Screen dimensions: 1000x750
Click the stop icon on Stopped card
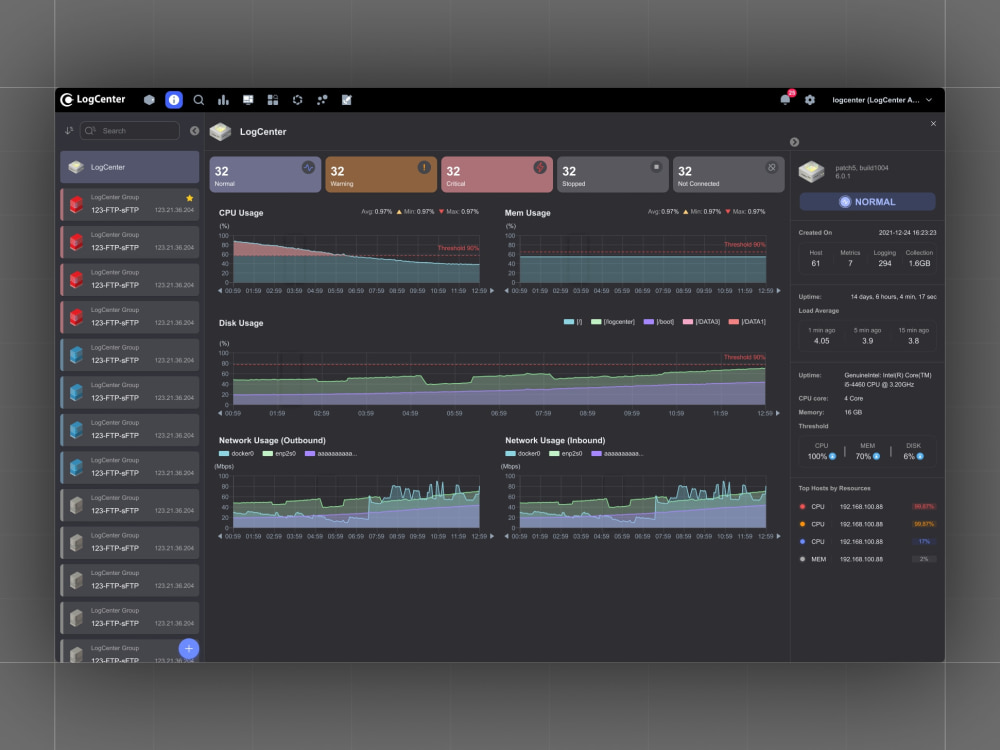coord(656,167)
